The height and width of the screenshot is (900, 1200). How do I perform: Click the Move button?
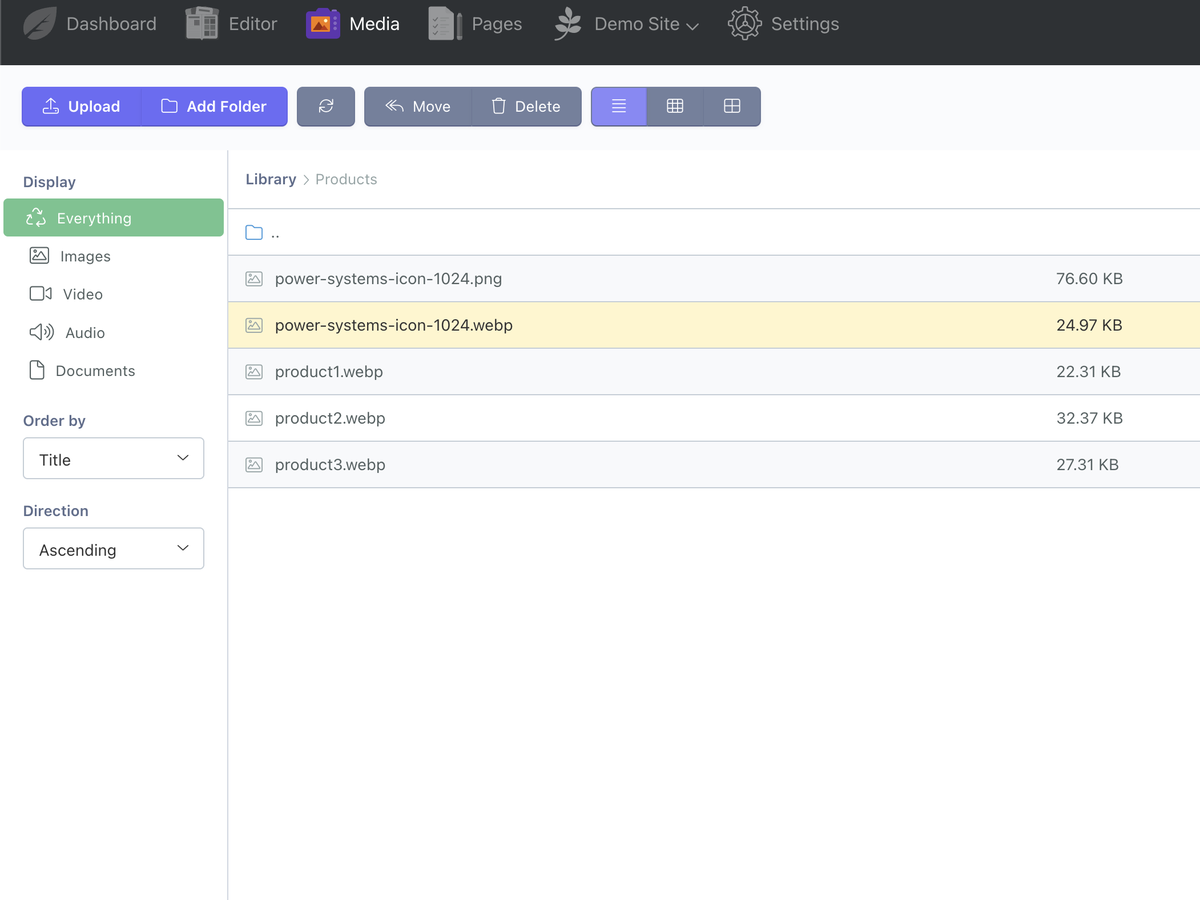click(418, 107)
